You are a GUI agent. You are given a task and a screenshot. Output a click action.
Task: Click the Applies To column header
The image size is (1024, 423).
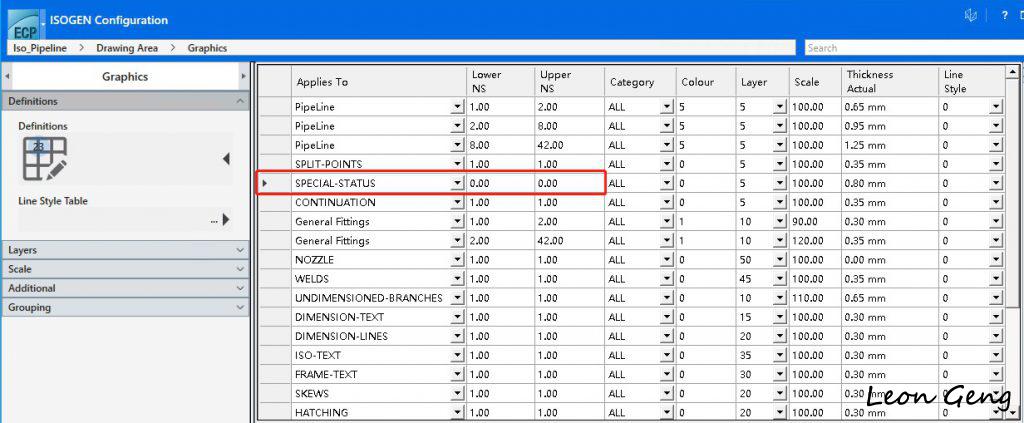(378, 82)
